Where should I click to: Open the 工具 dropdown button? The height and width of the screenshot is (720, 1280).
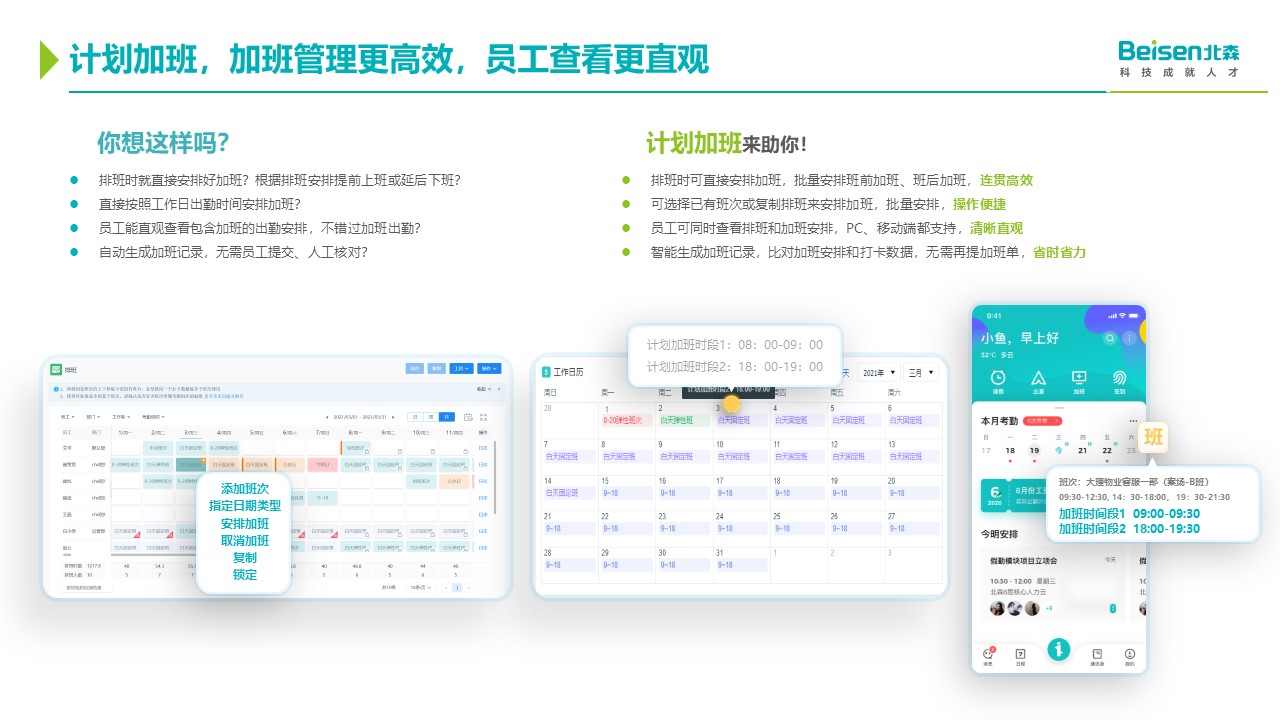[461, 368]
